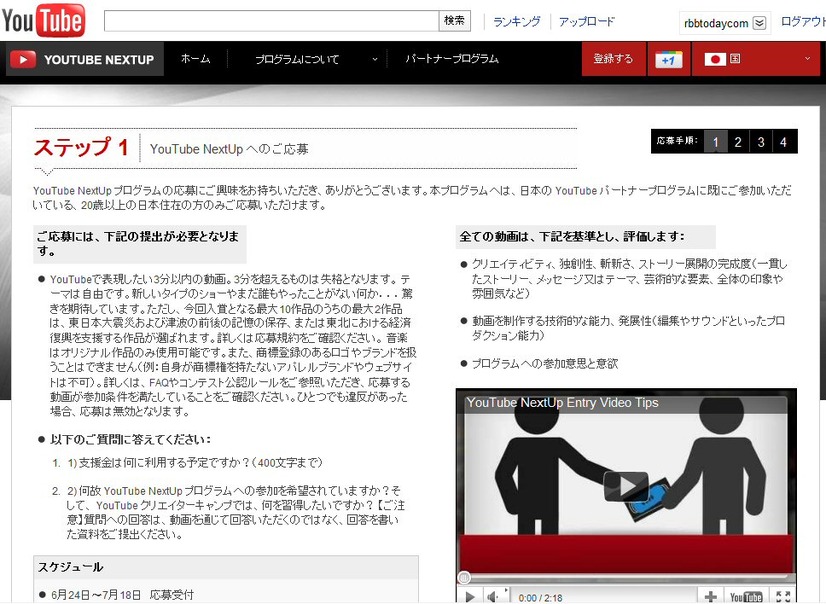Click the ログアウト link
This screenshot has height=604, width=826.
803,22
